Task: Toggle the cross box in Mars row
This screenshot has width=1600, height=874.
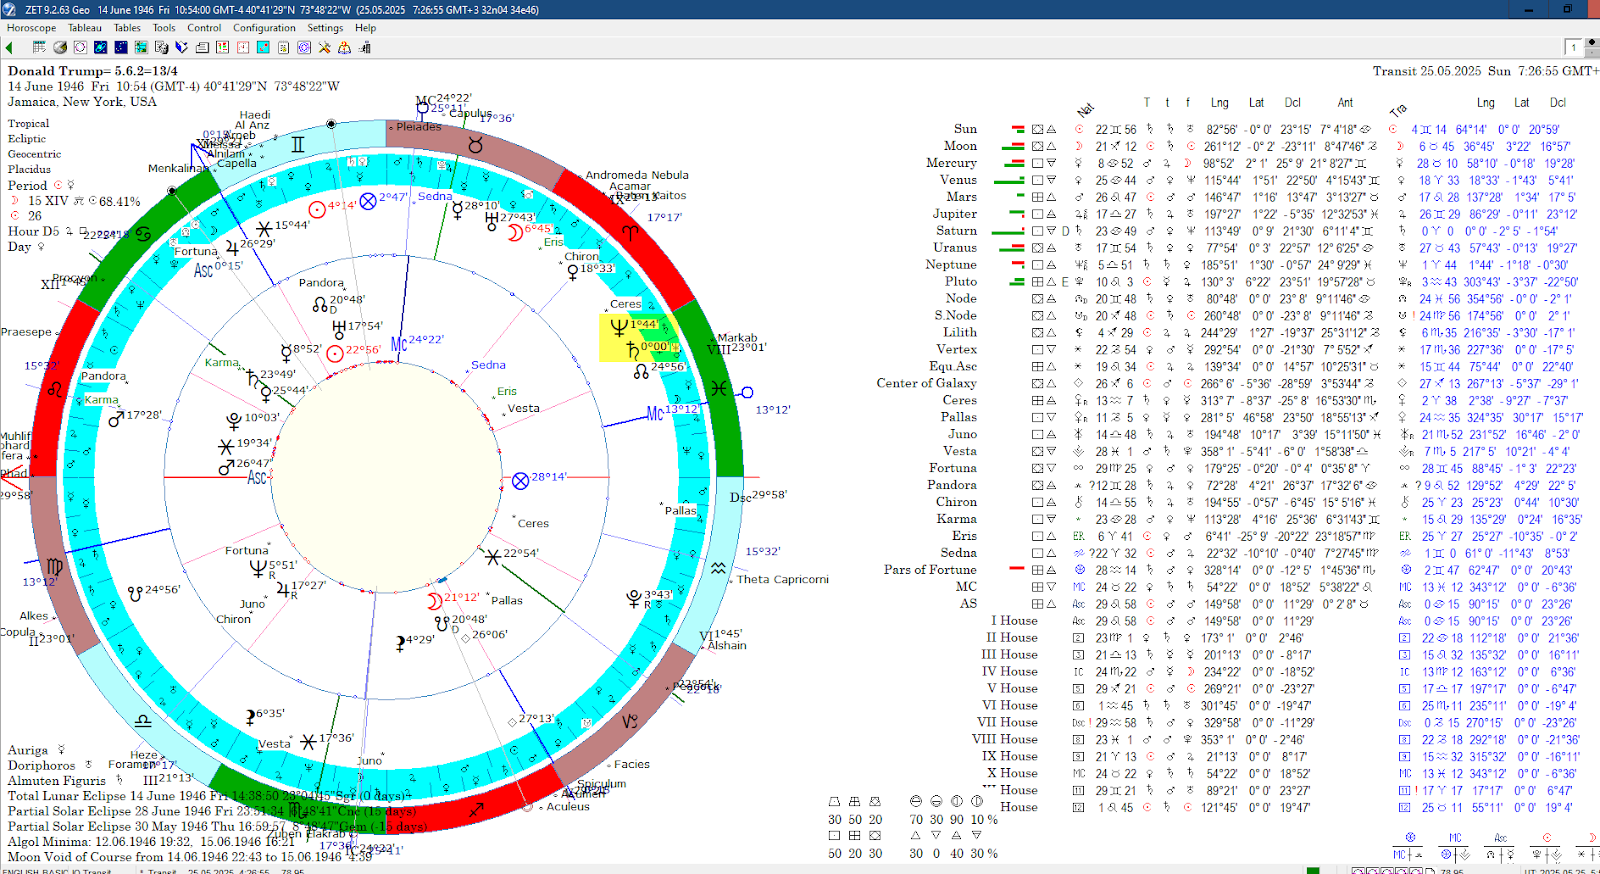Action: point(1037,197)
